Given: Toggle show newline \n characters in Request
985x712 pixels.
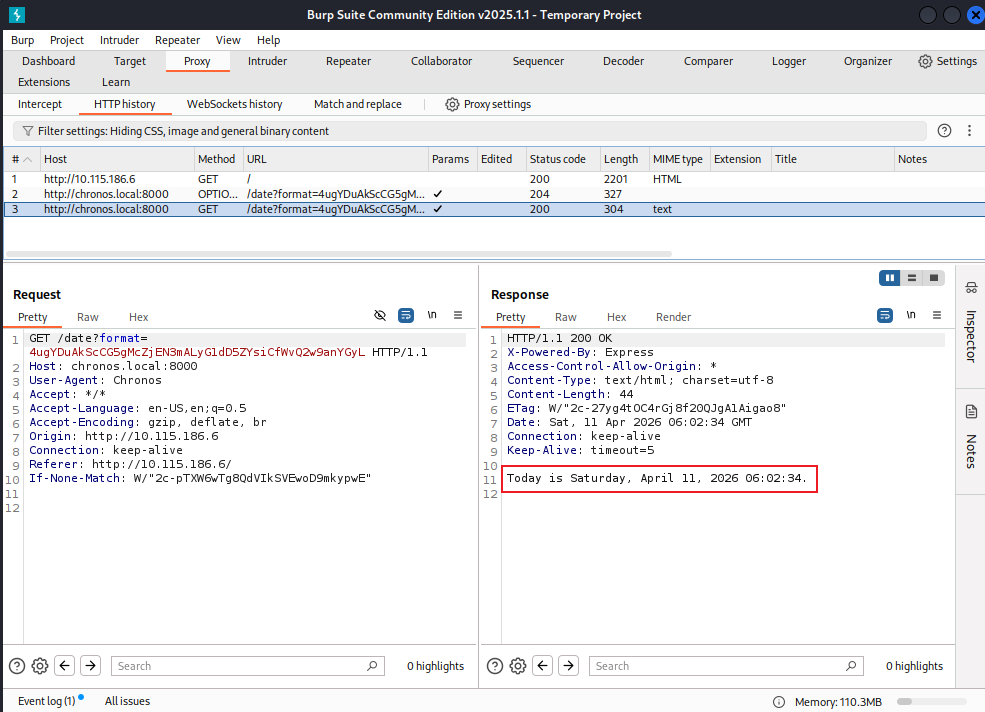Looking at the screenshot, I should (x=432, y=315).
